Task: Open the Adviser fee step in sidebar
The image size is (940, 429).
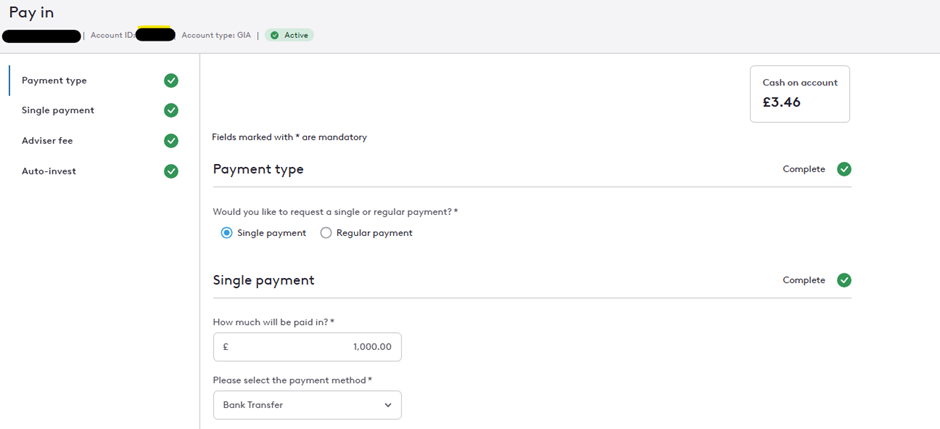Action: [x=47, y=141]
